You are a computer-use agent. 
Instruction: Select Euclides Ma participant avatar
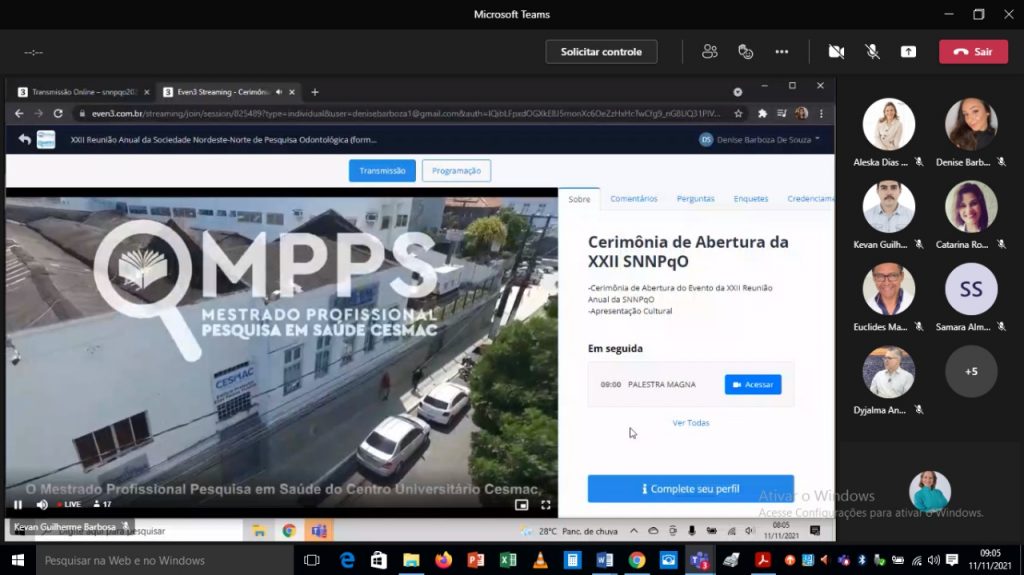pyautogui.click(x=888, y=289)
